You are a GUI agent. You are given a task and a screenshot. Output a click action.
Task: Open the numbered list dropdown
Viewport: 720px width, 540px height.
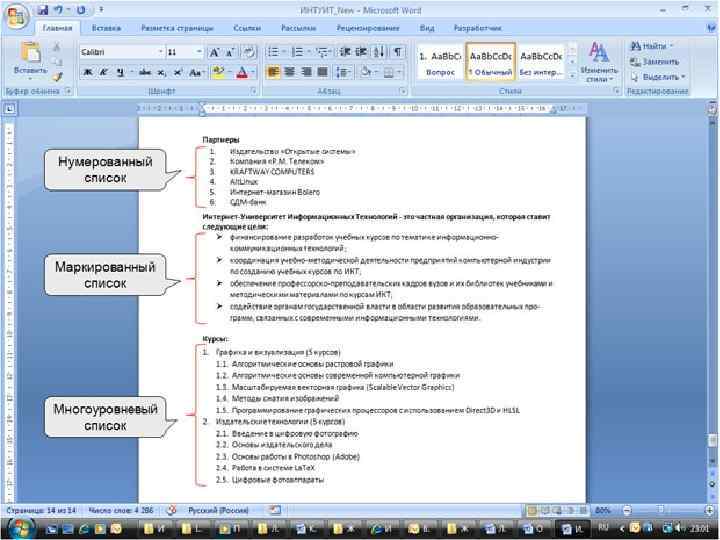click(309, 52)
